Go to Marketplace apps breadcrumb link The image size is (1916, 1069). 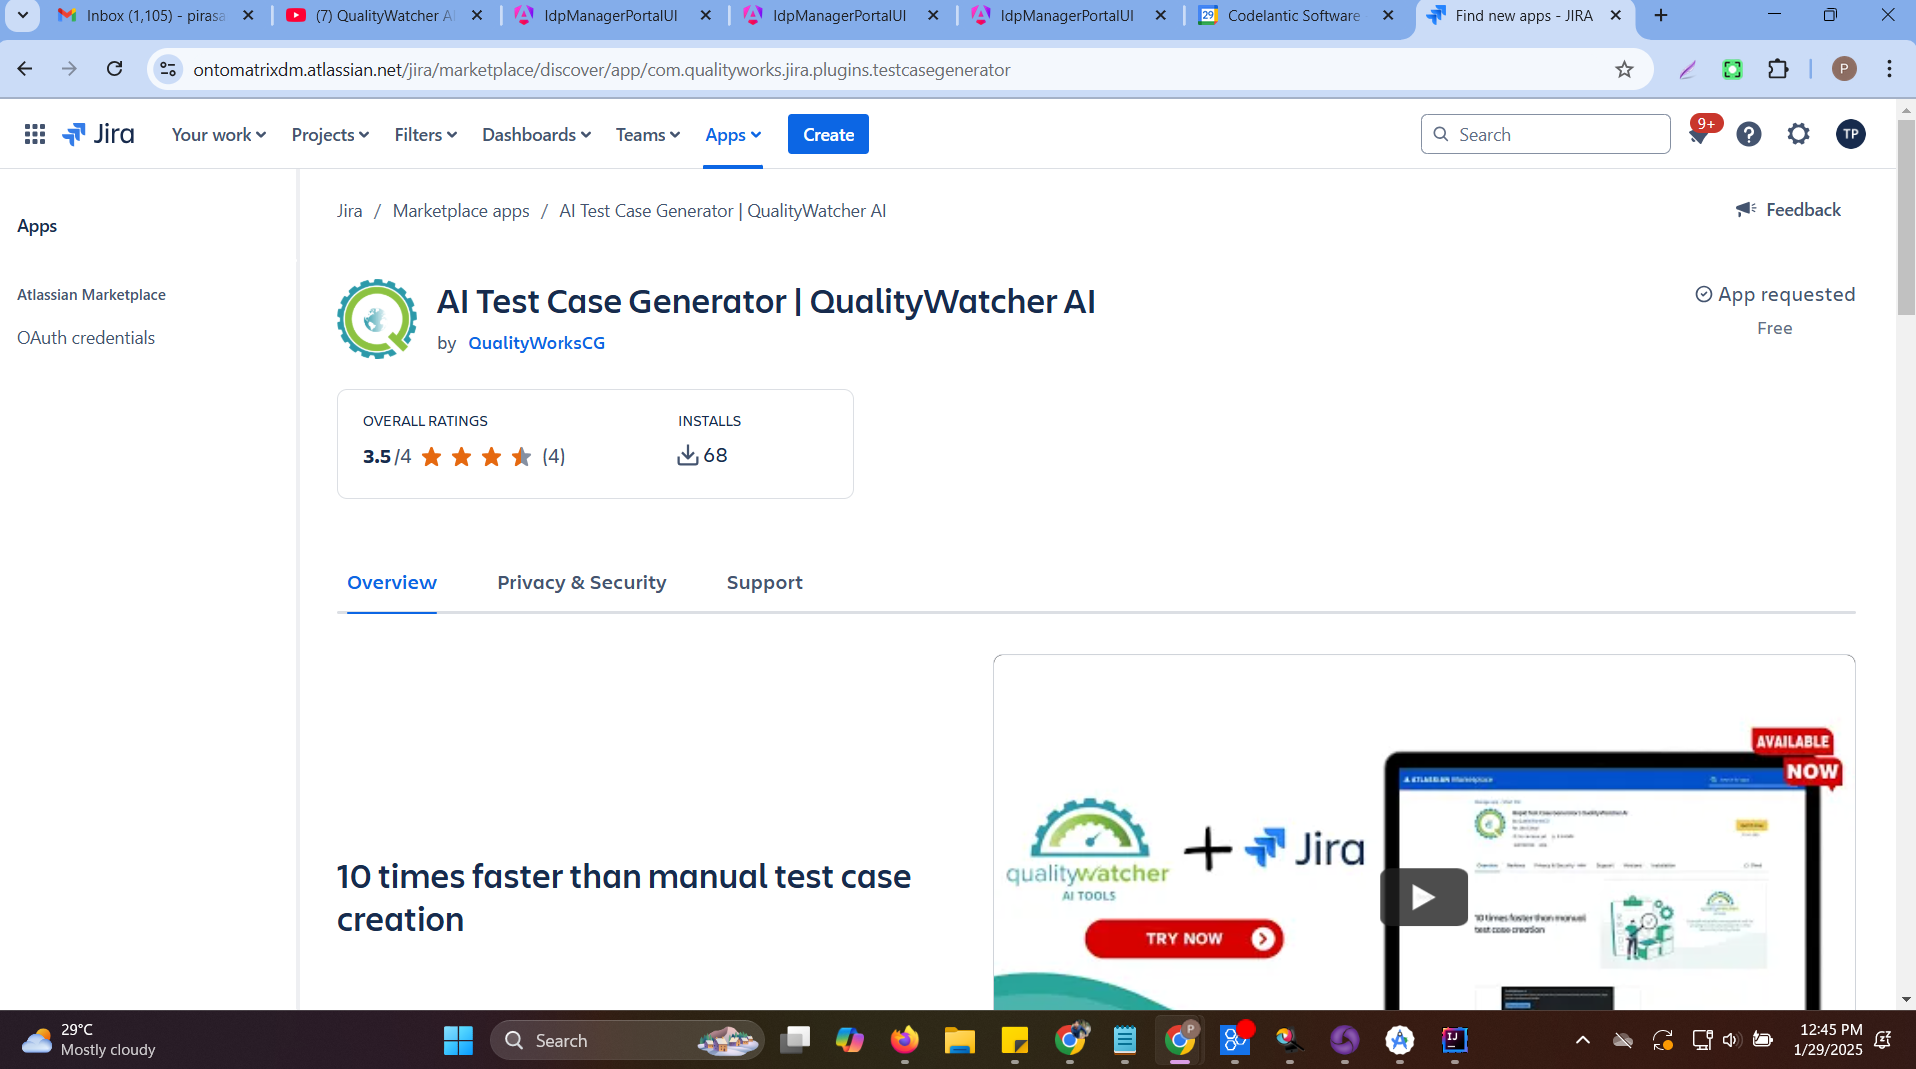460,210
